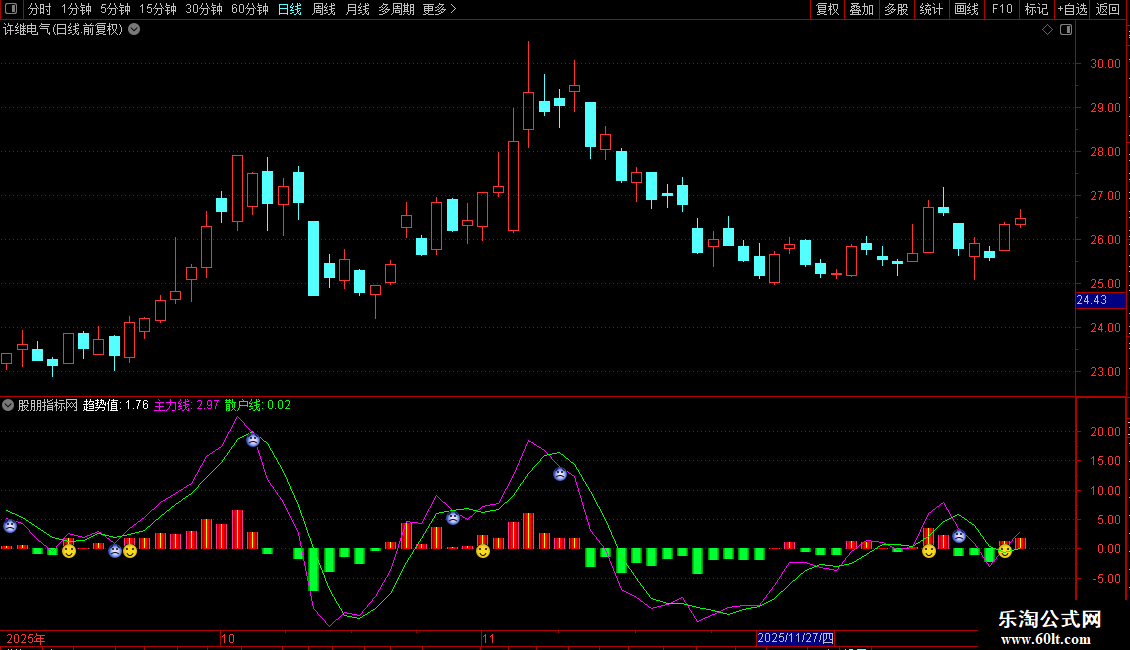Click the sad face marker at the far left edge
Screen dimensions: 1130x650
pos(10,526)
